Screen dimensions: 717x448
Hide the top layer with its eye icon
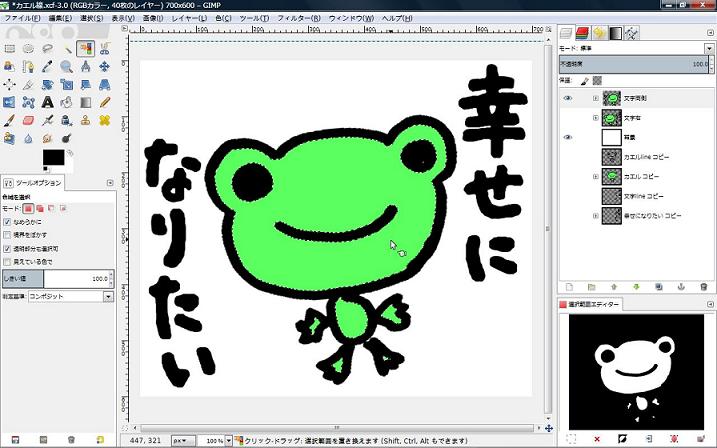(x=568, y=98)
